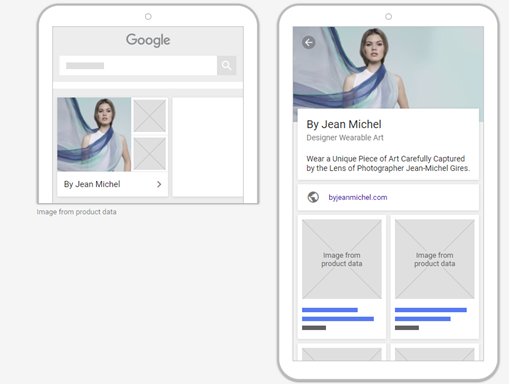
Task: Select the upper small product placeholder thumbnail
Action: tap(150, 116)
